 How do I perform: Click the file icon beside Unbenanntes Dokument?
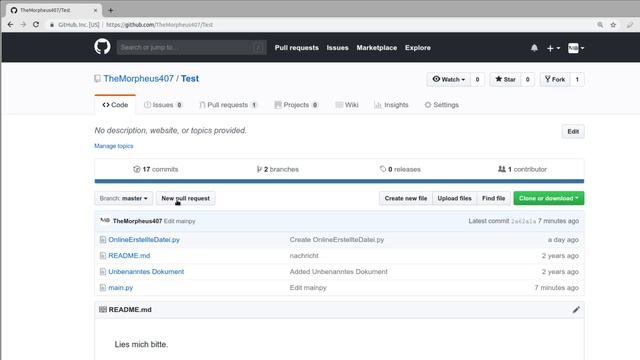point(102,272)
